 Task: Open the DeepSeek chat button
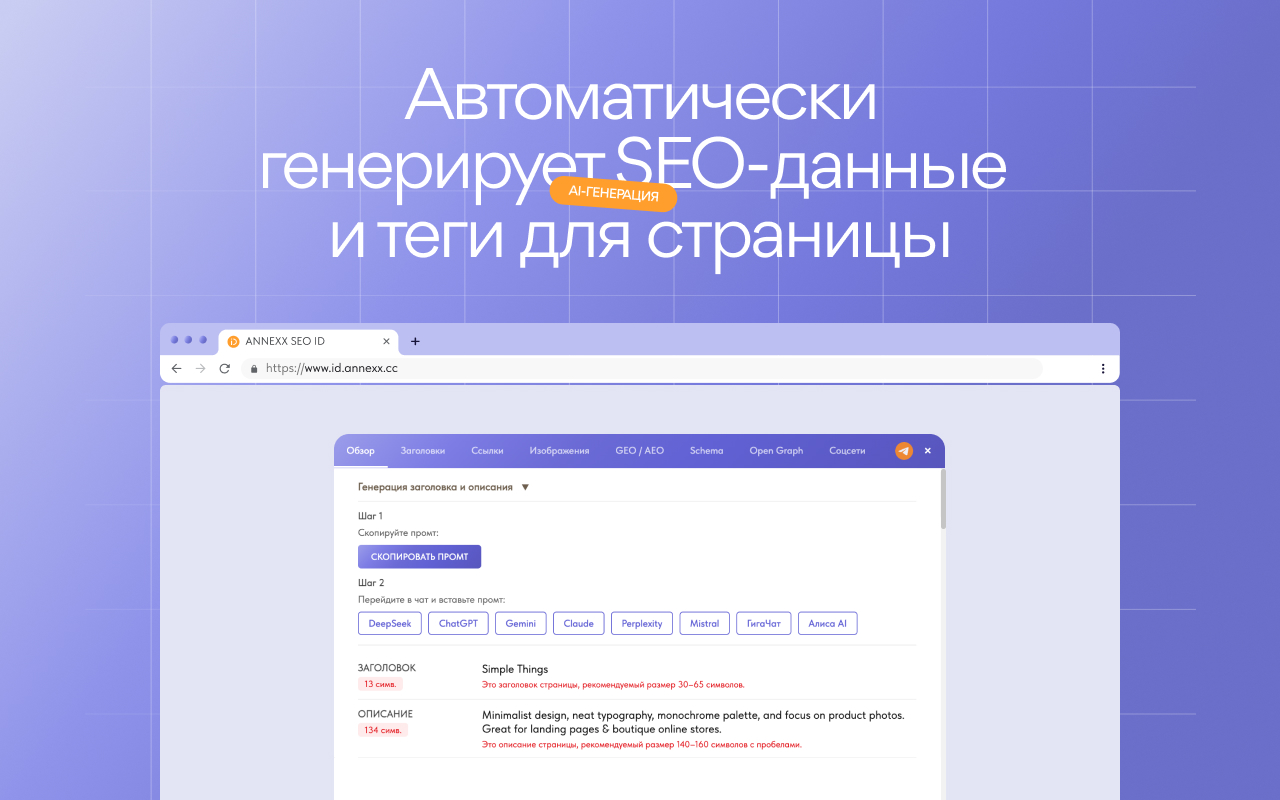click(x=390, y=623)
